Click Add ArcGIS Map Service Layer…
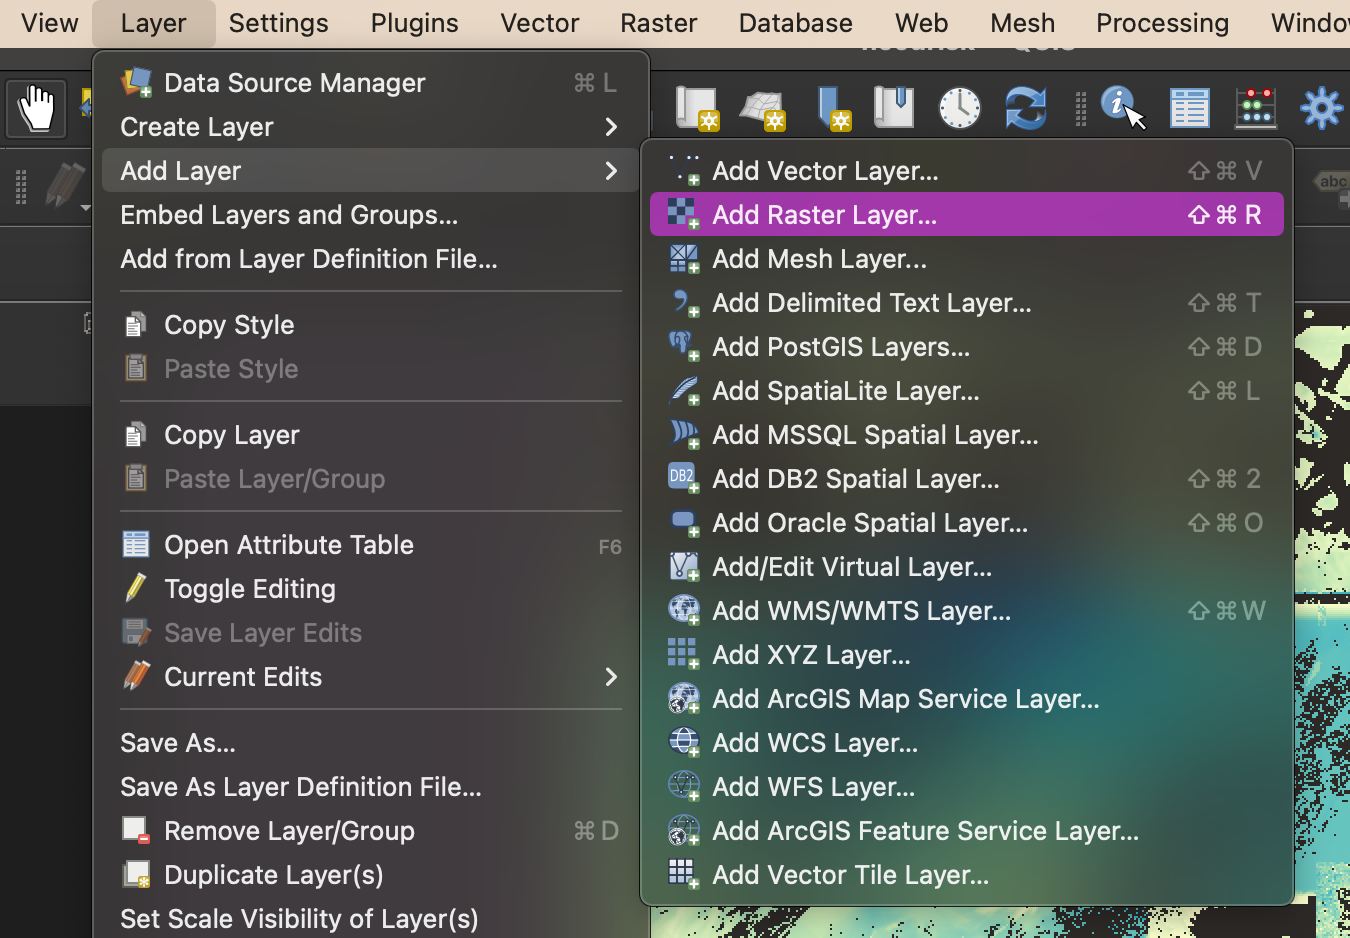This screenshot has width=1350, height=938. click(967, 699)
